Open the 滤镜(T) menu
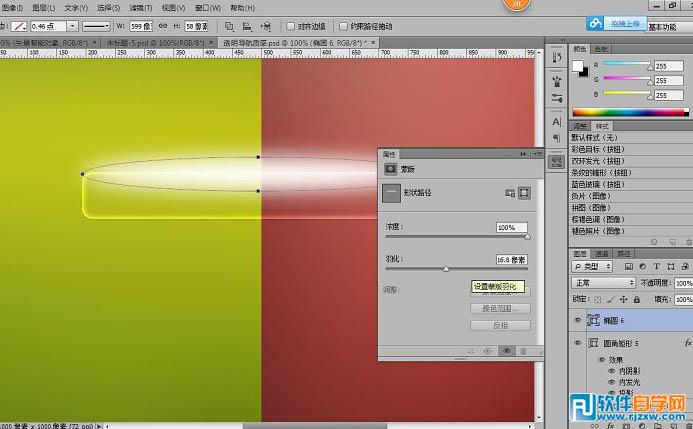The width and height of the screenshot is (693, 429). coord(141,8)
